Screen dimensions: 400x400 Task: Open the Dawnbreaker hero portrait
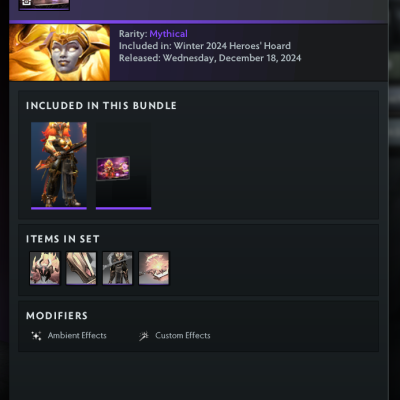[x=59, y=53]
